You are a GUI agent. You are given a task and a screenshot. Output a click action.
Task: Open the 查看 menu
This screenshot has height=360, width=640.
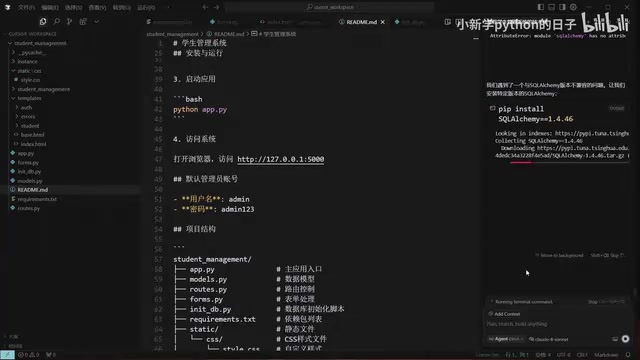point(97,7)
